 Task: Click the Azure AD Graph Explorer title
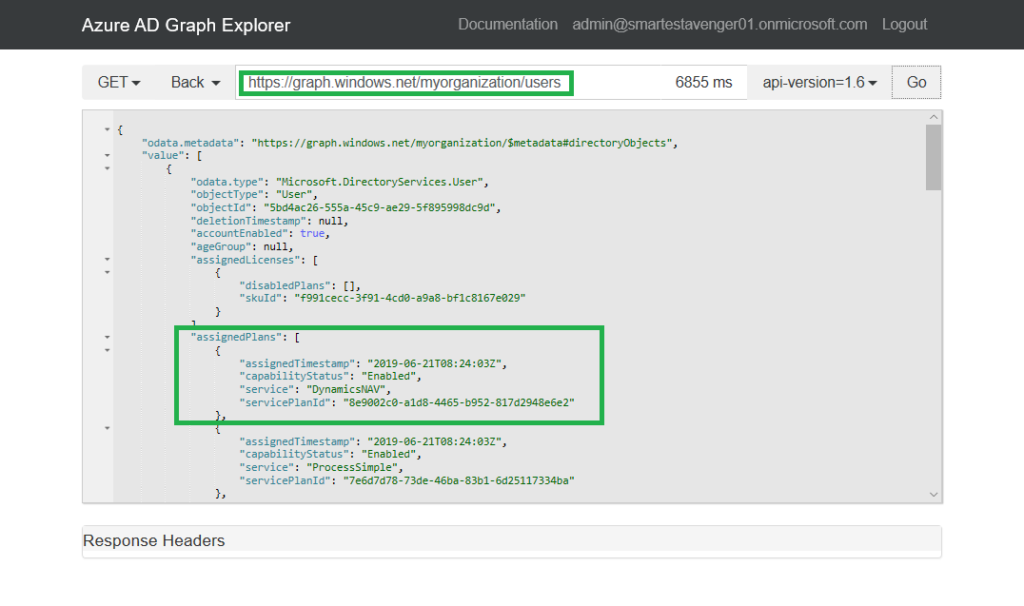tap(186, 25)
